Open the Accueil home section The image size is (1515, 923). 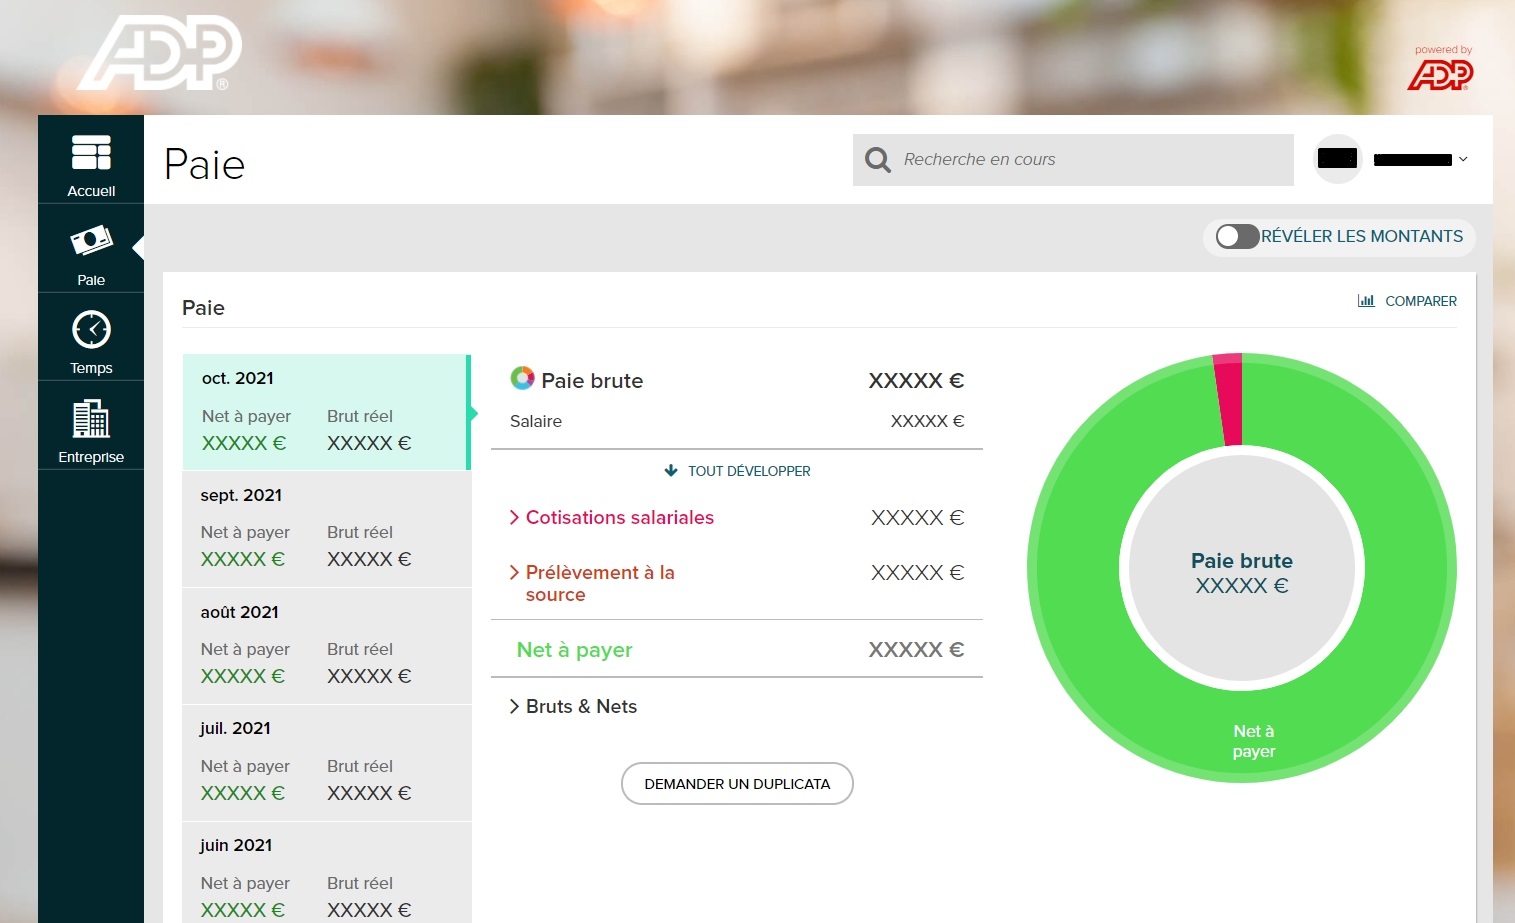[x=91, y=160]
